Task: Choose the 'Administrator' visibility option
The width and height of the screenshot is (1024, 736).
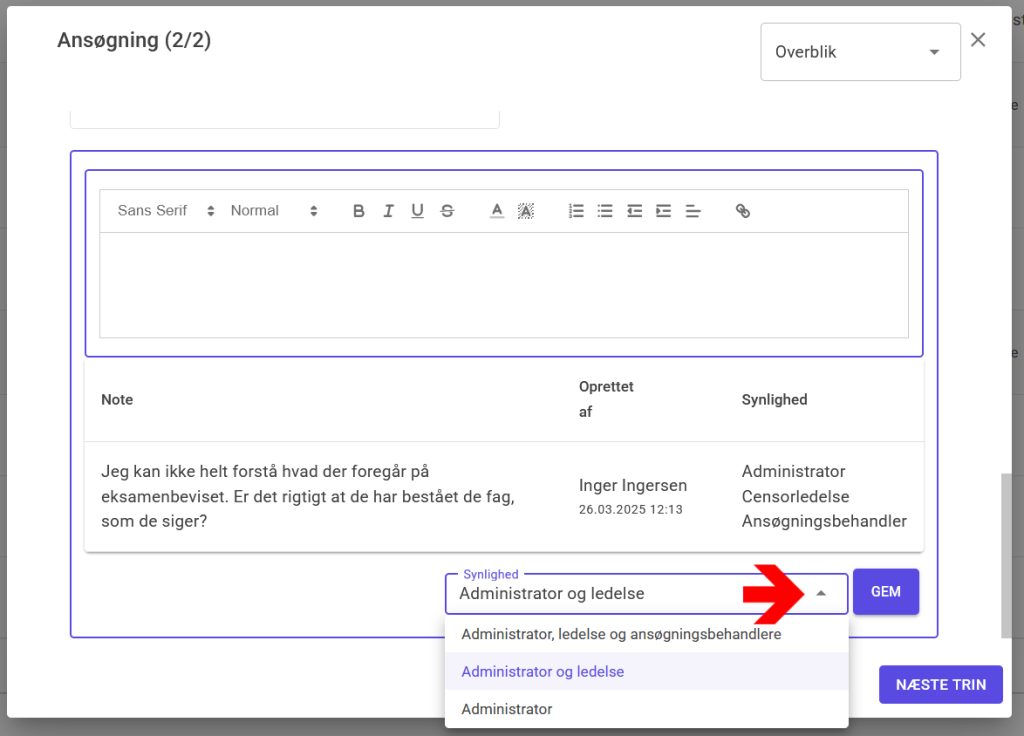Action: click(507, 709)
